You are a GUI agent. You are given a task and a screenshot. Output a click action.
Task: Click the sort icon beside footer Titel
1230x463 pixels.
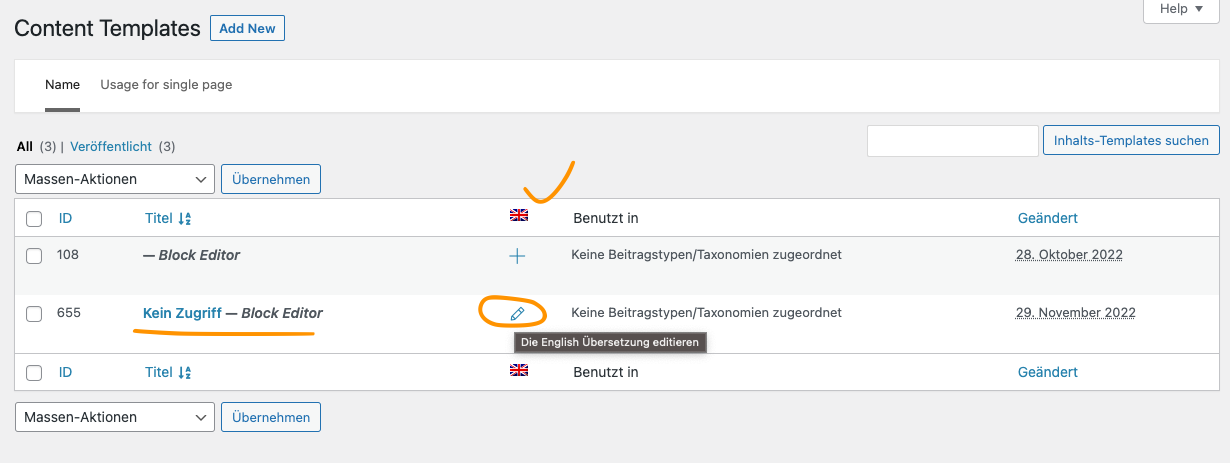pyautogui.click(x=184, y=372)
